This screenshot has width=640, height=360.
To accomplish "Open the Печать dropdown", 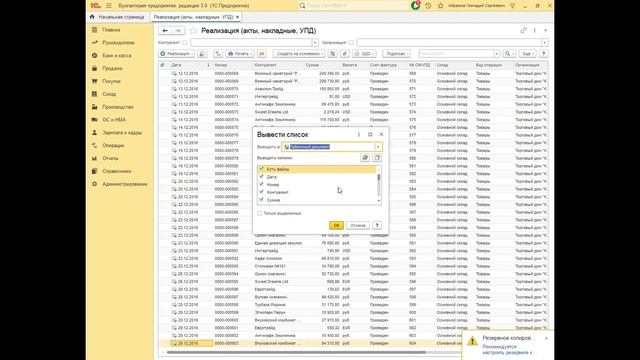I will (240, 53).
